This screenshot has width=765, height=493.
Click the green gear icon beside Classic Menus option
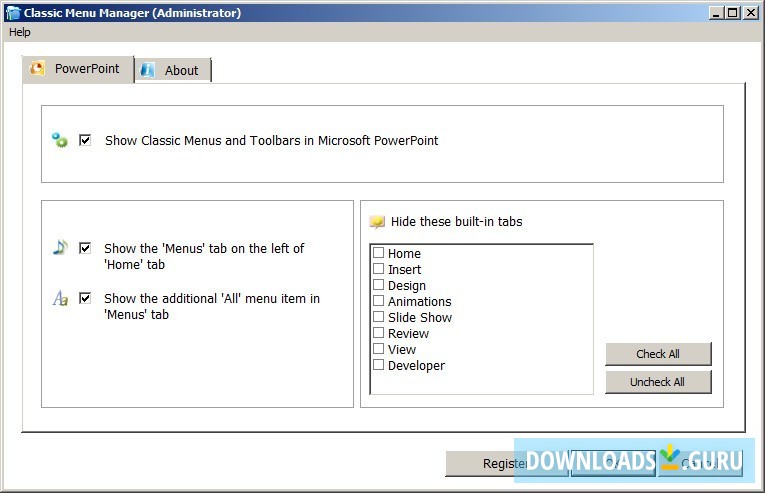point(60,140)
